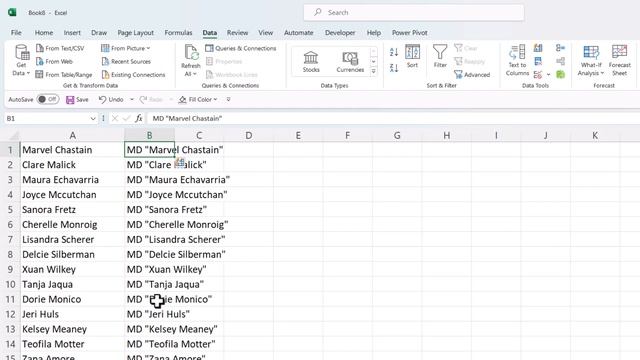Open Recent Sources
The height and width of the screenshot is (360, 640).
point(126,62)
